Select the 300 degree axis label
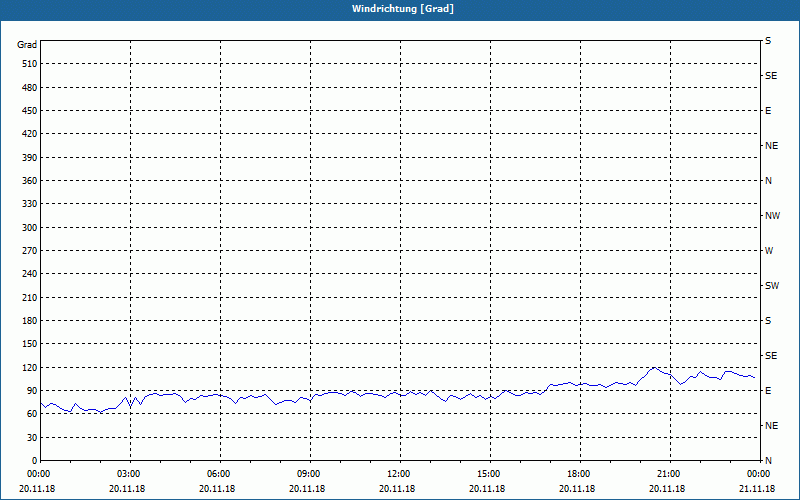The image size is (800, 500). coord(30,228)
